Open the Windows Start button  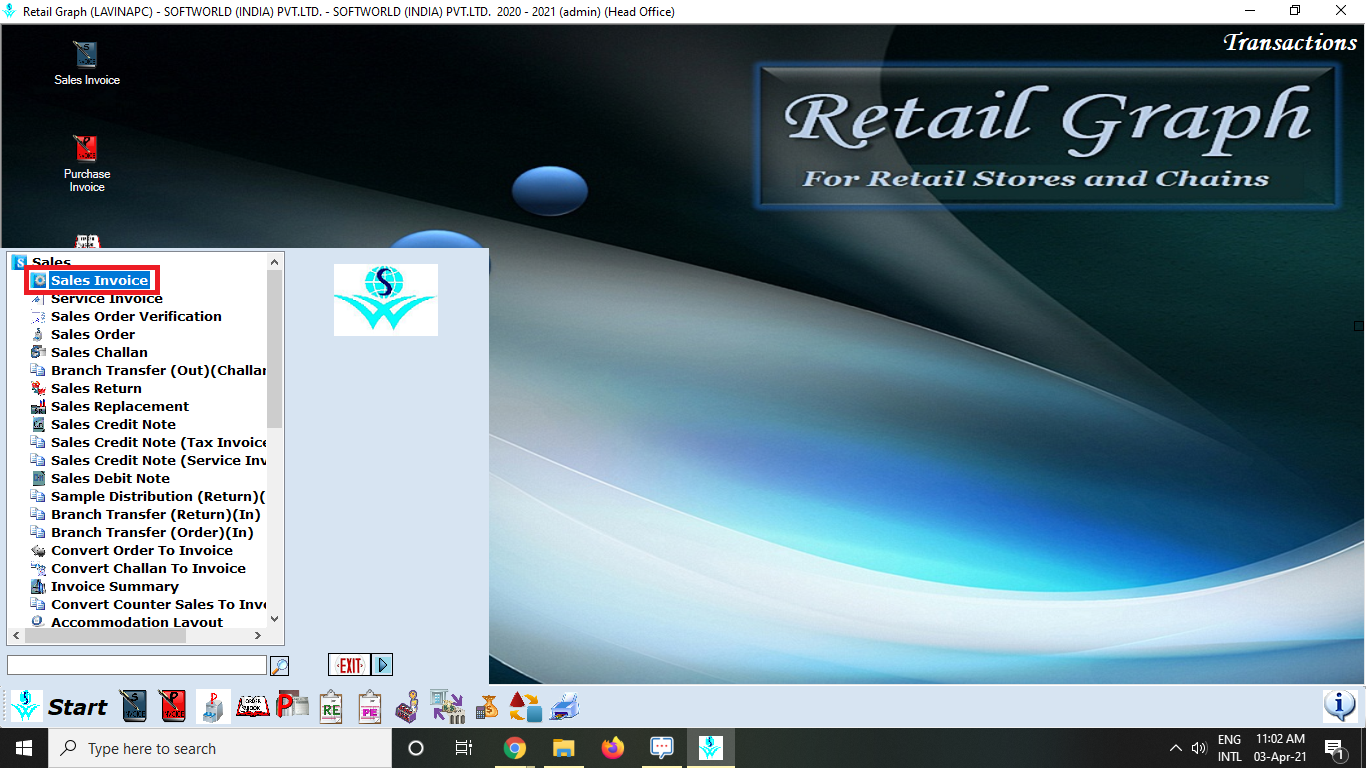coord(24,748)
